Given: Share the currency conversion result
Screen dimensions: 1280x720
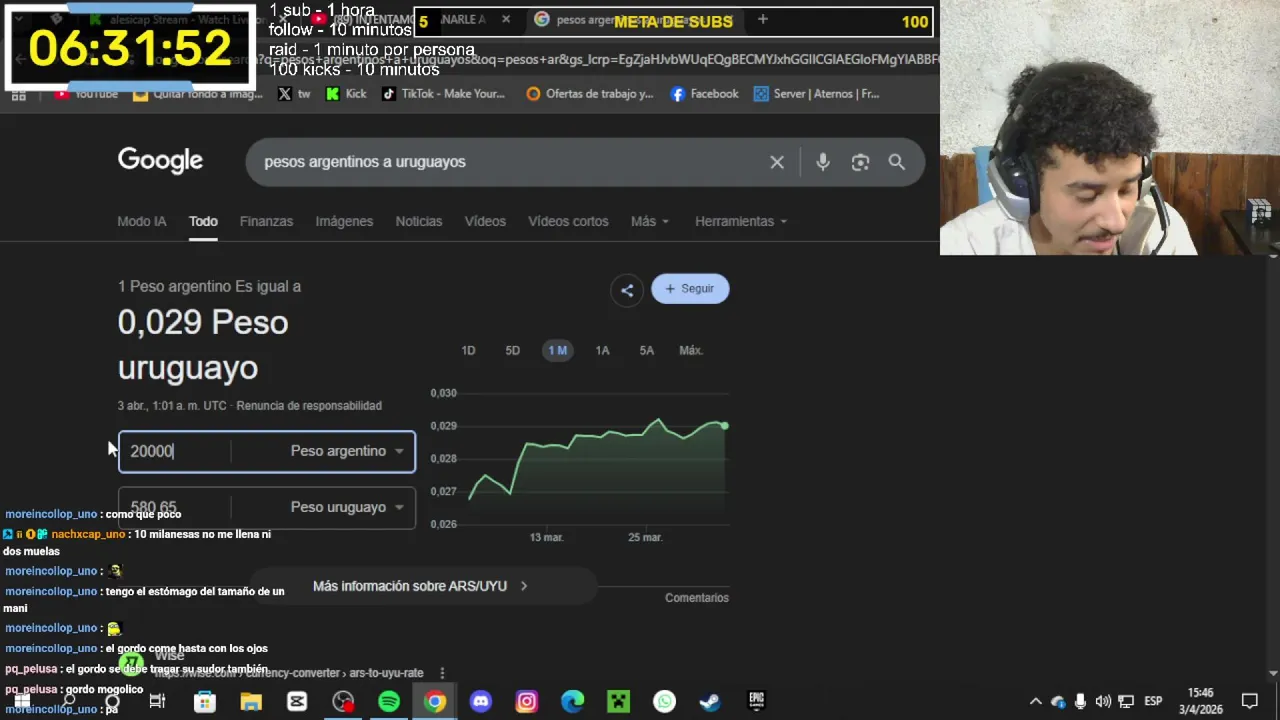Looking at the screenshot, I should click(x=627, y=290).
